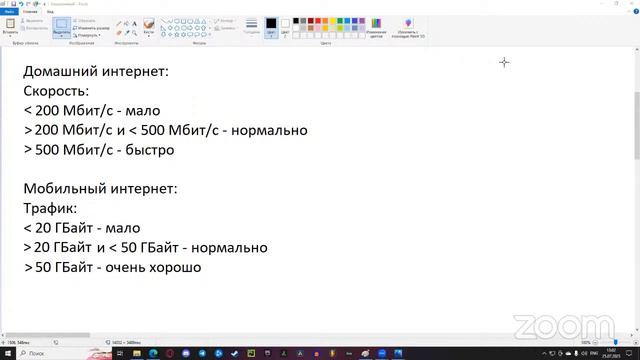Click the taskbar clock showing date
Screen dimensions: 640x360
(611, 353)
